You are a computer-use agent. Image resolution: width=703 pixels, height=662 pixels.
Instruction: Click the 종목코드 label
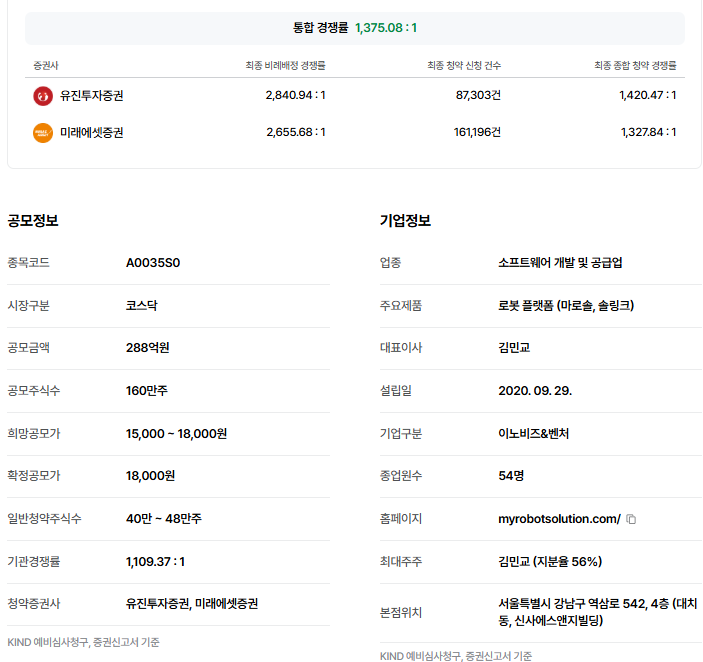click(28, 263)
